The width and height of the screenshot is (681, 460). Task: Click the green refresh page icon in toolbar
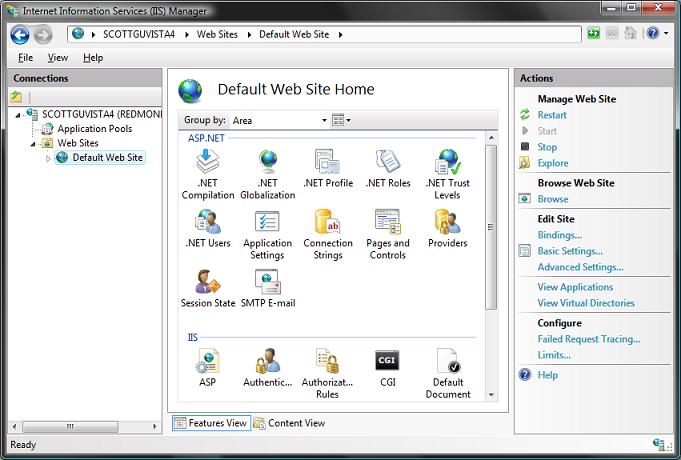click(x=593, y=33)
